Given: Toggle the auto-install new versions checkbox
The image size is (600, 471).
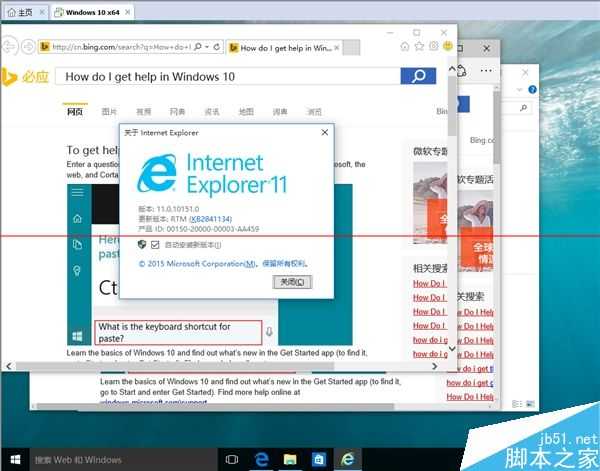Looking at the screenshot, I should (155, 245).
